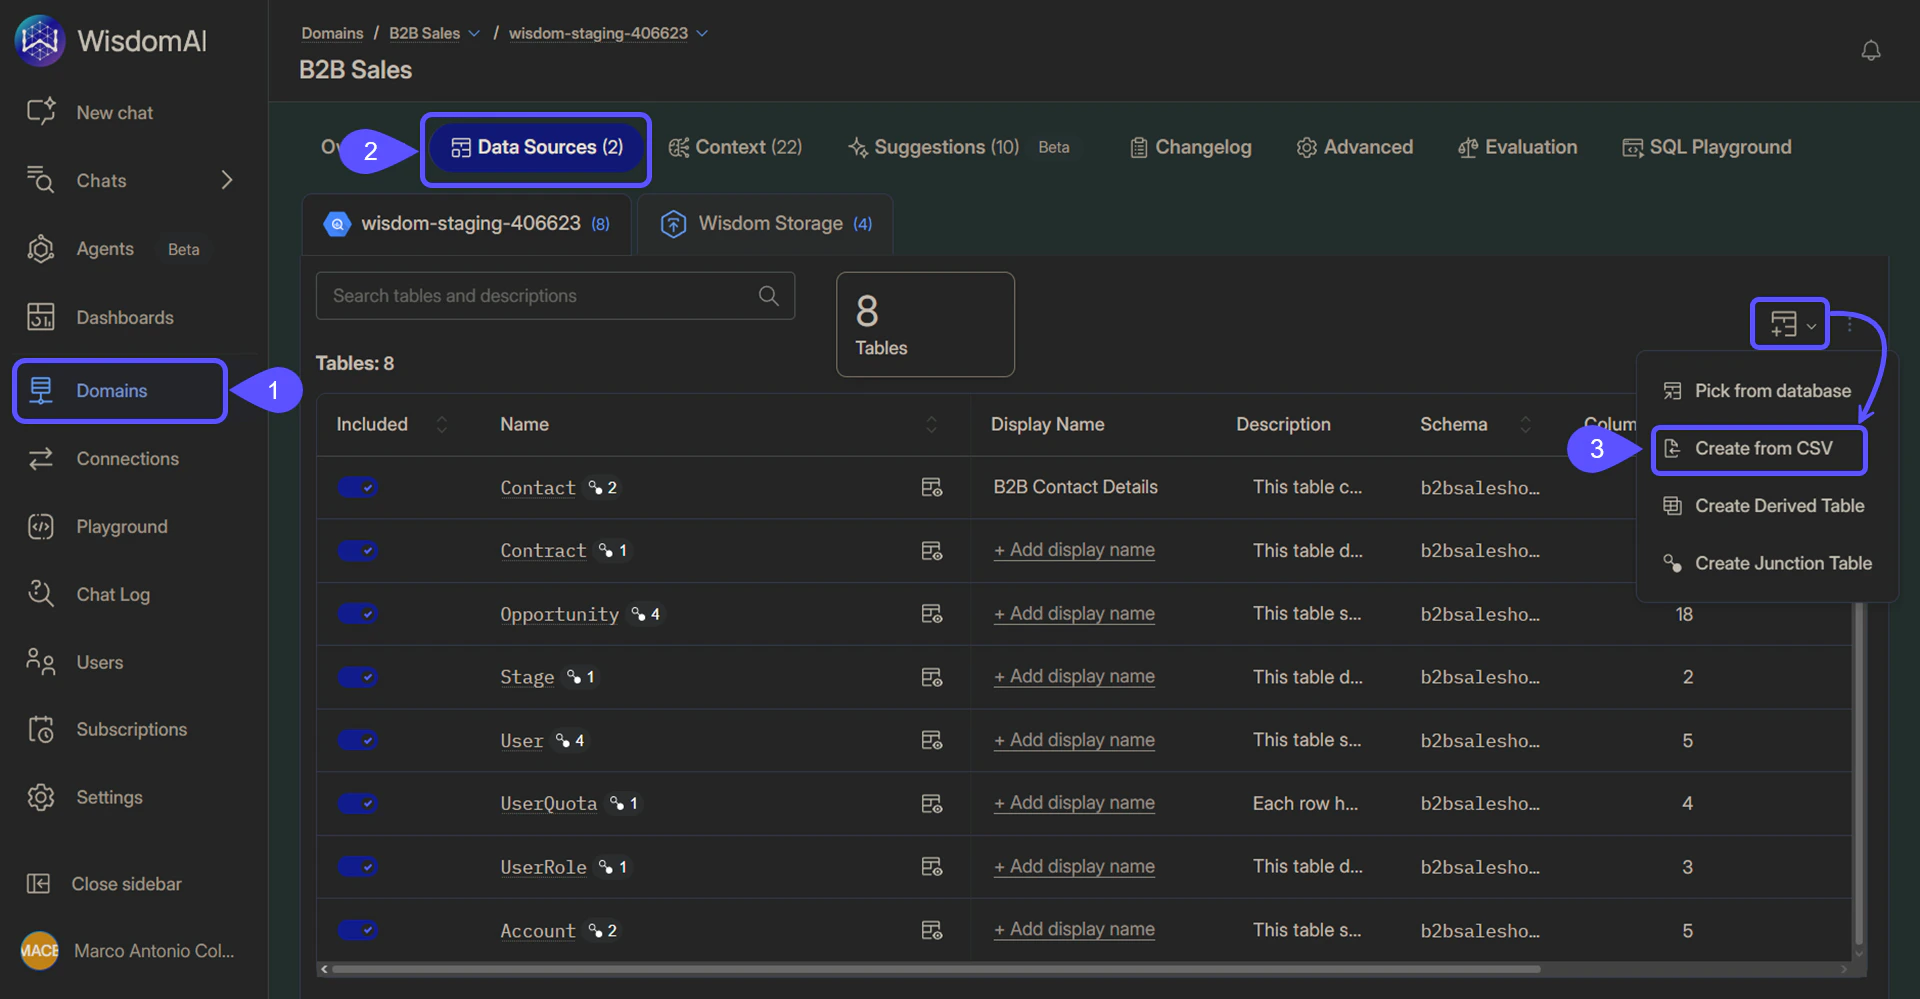Open the Advanced tab
1920x999 pixels.
tap(1355, 147)
